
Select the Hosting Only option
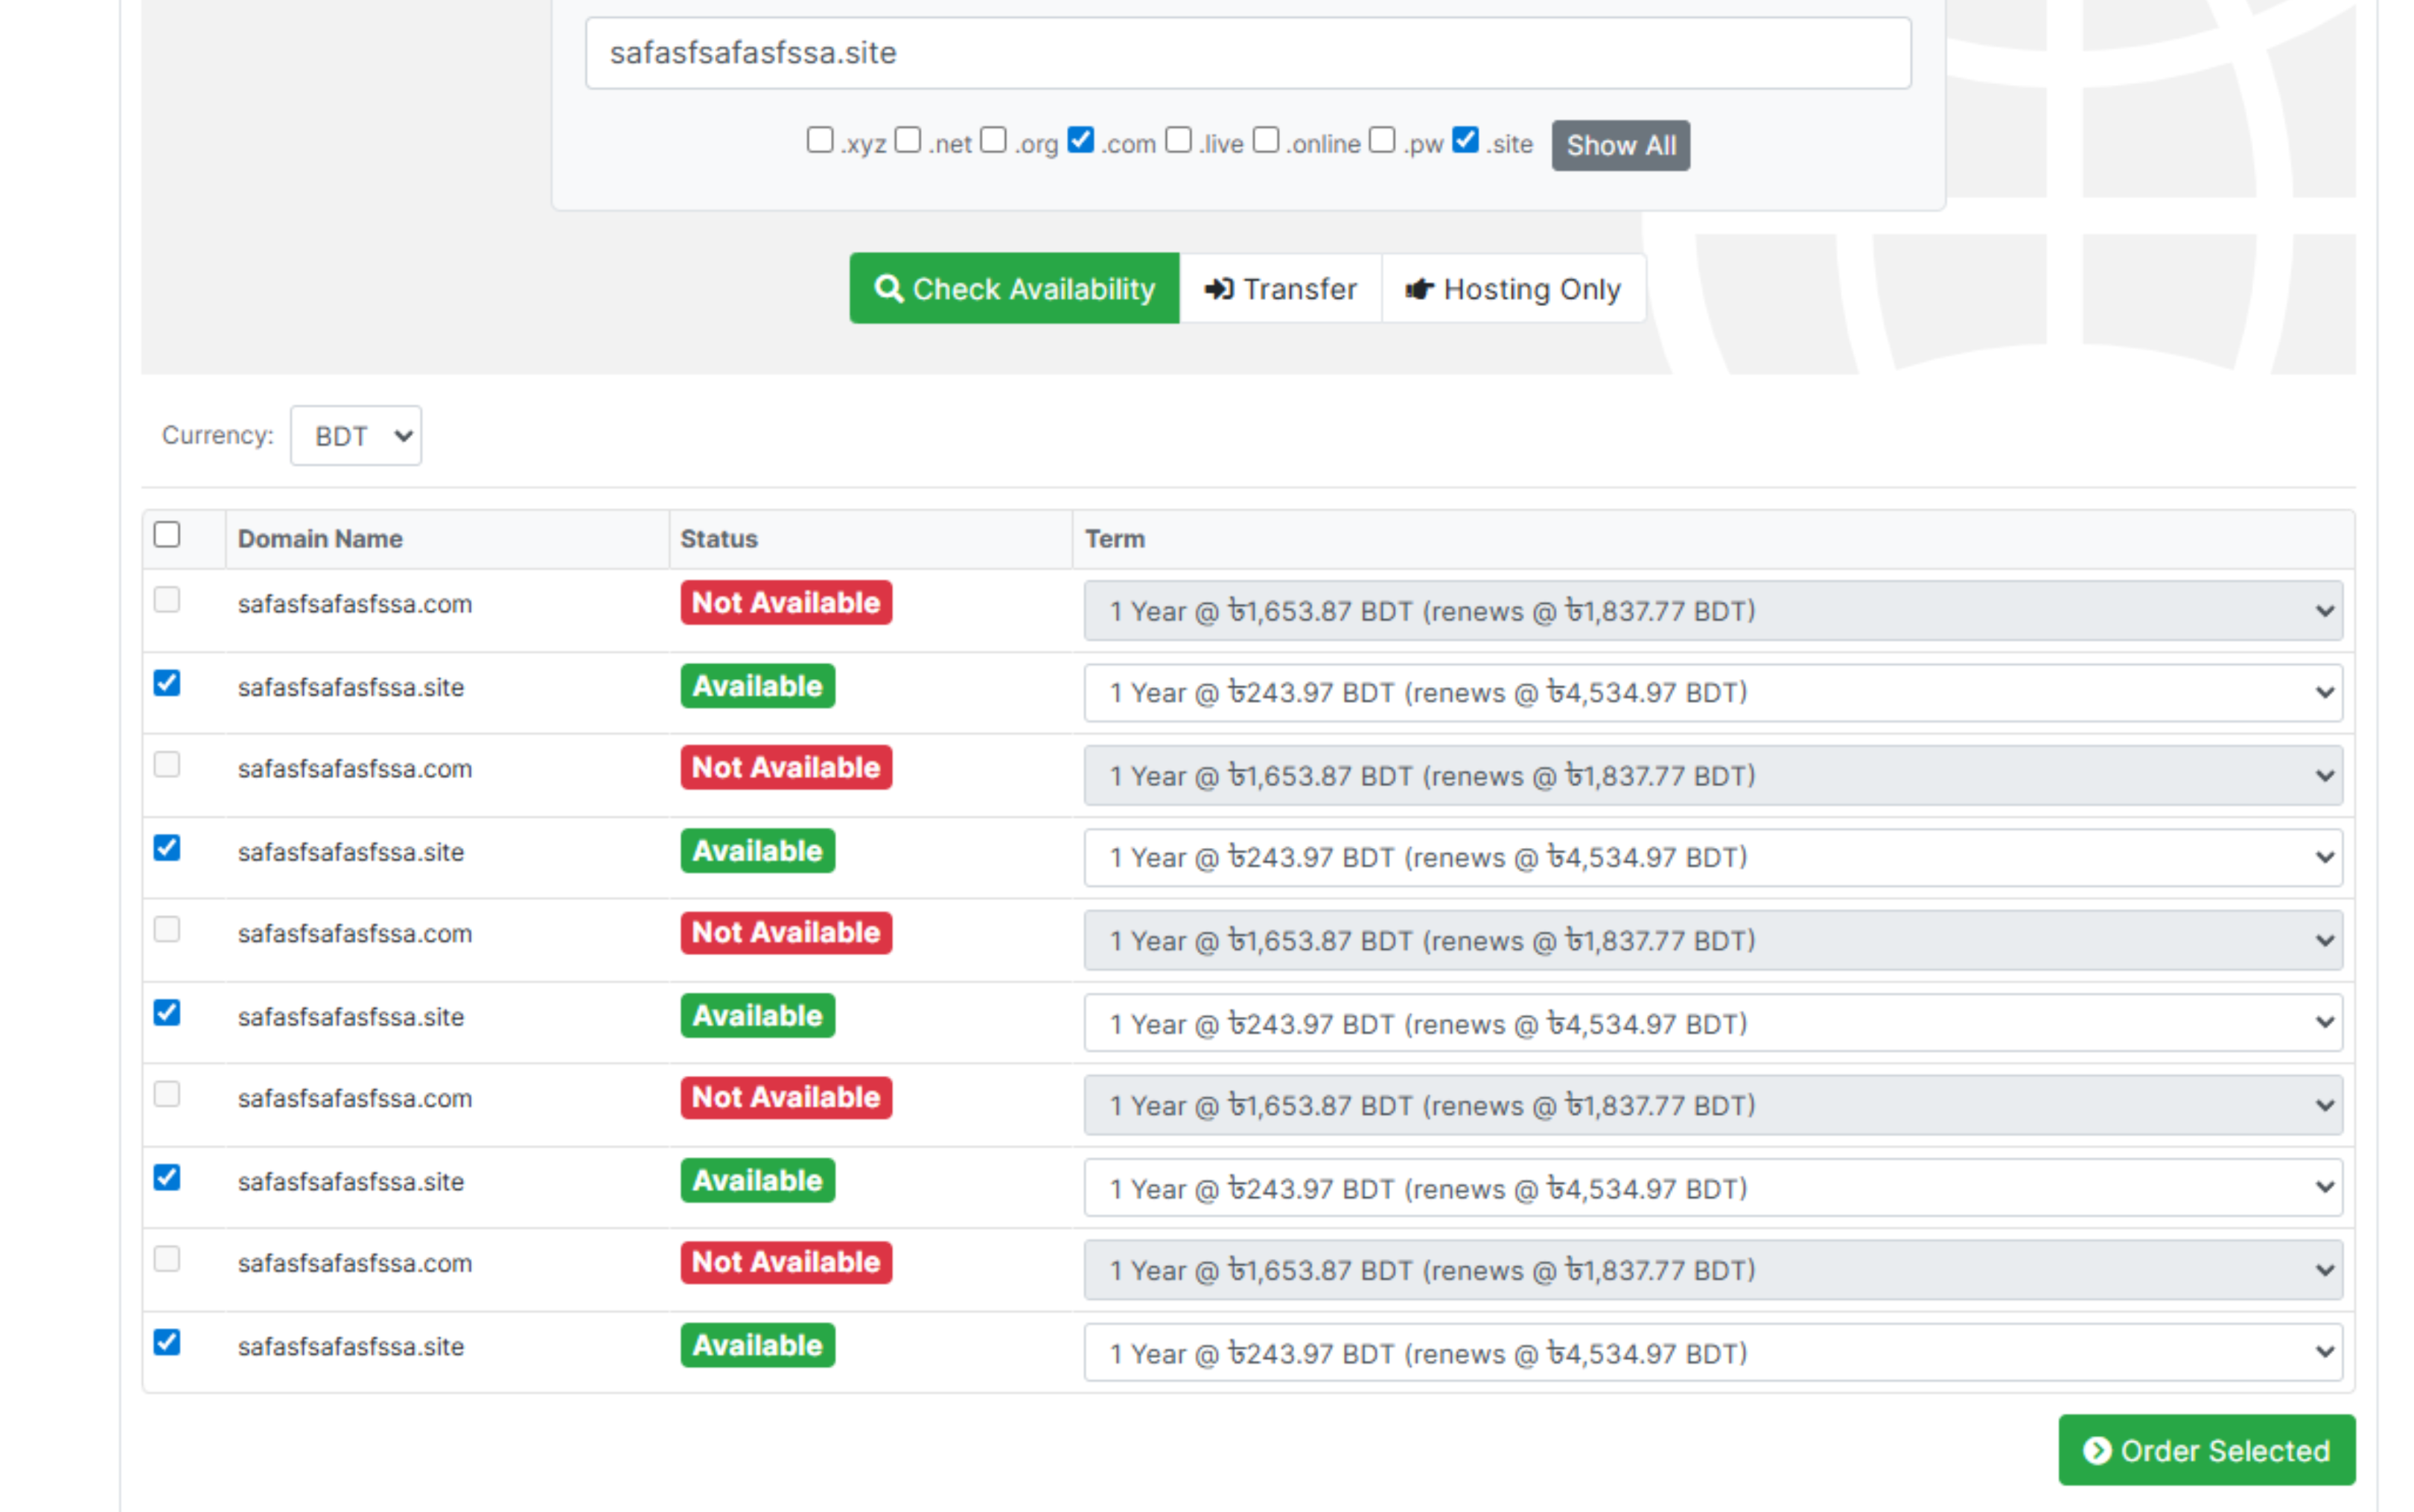(1513, 289)
